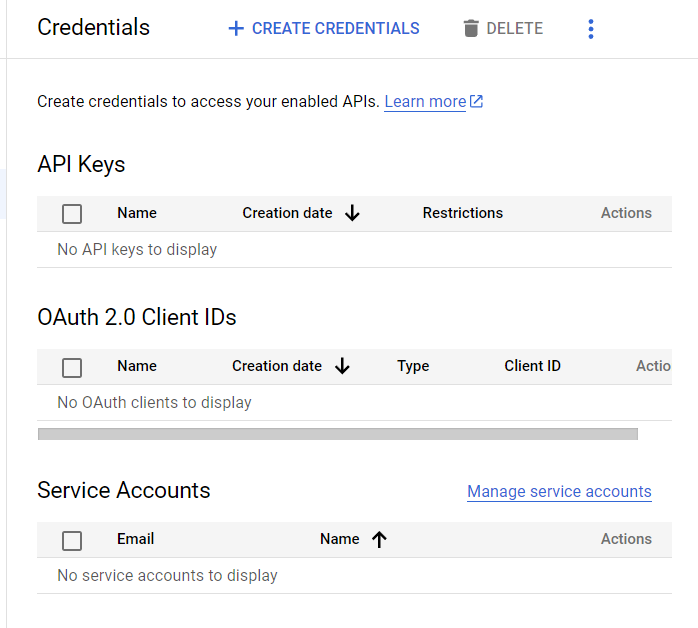Click the plus icon for Create Credentials
698x628 pixels.
pyautogui.click(x=236, y=29)
